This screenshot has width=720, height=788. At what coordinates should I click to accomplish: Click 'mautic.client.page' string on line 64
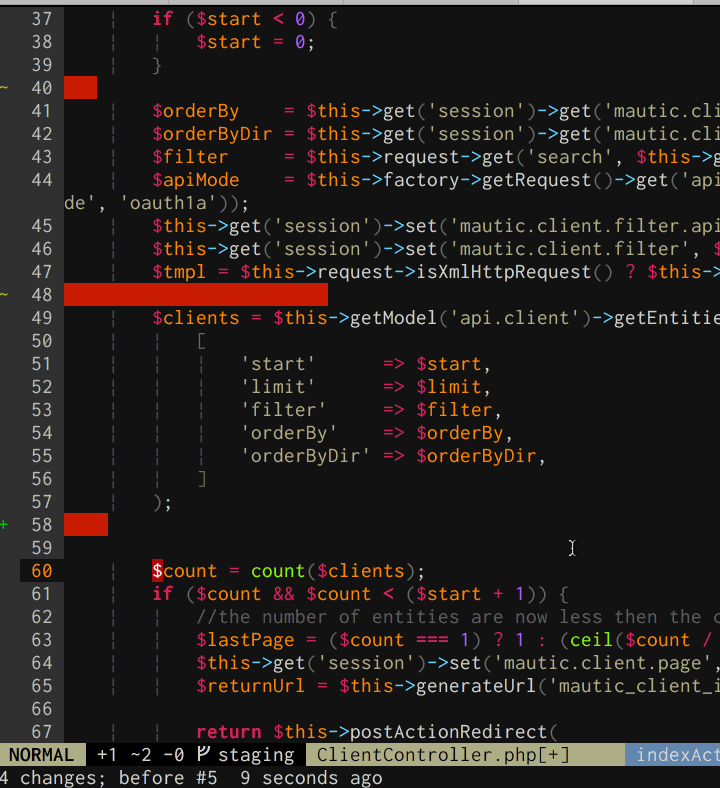pos(602,663)
